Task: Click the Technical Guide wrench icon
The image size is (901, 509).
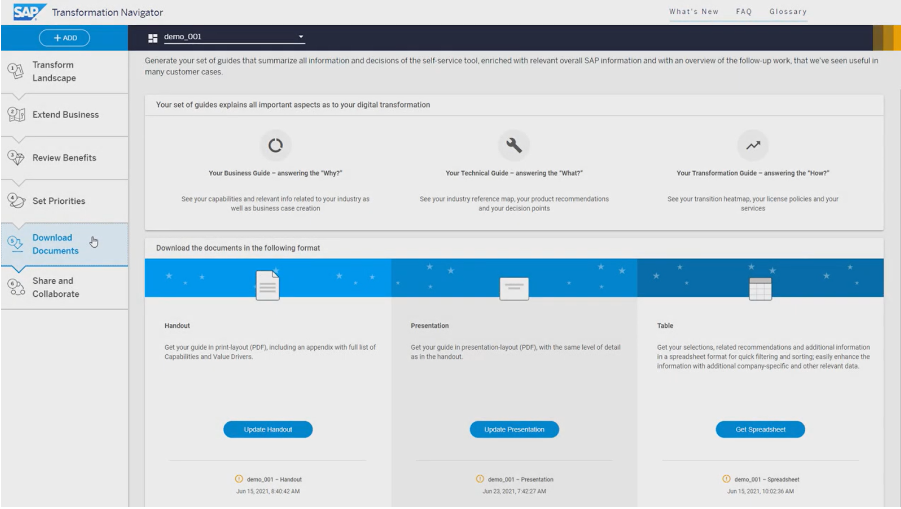Action: coord(514,146)
